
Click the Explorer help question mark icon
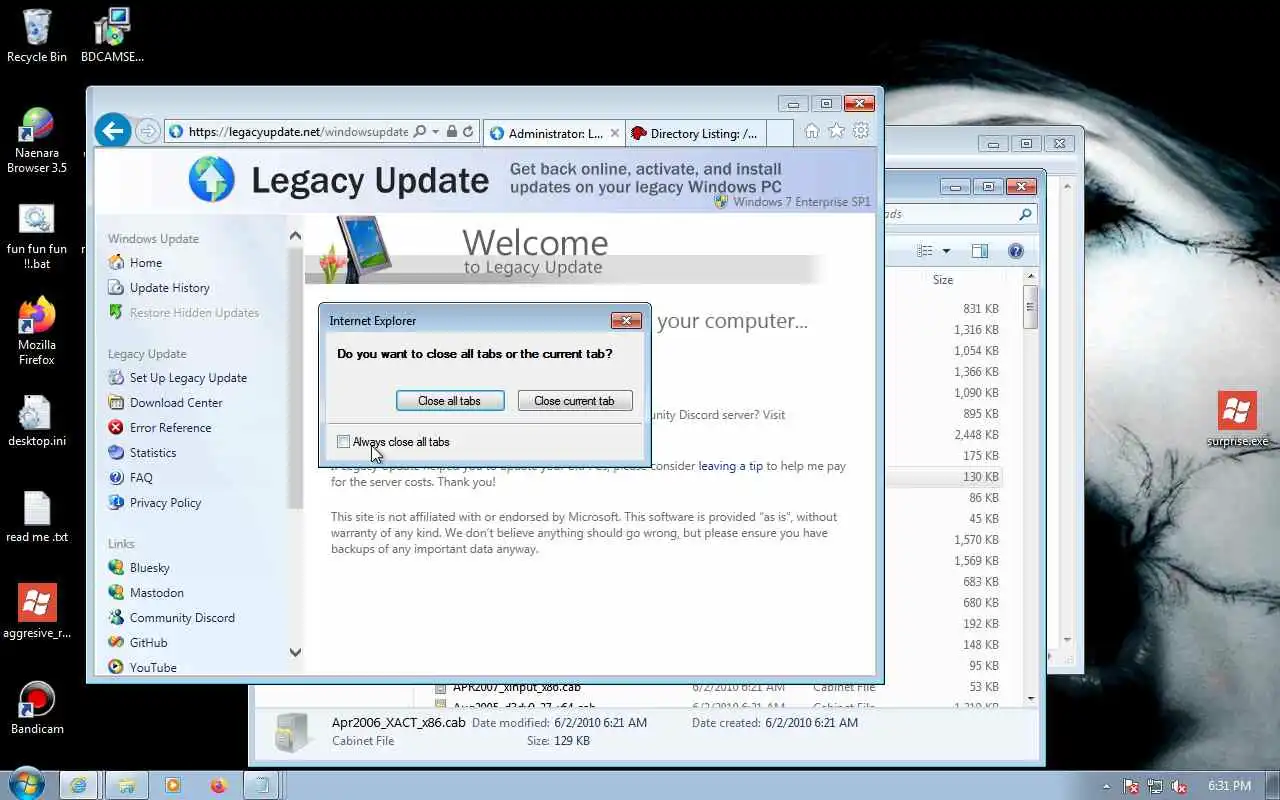pos(1016,251)
